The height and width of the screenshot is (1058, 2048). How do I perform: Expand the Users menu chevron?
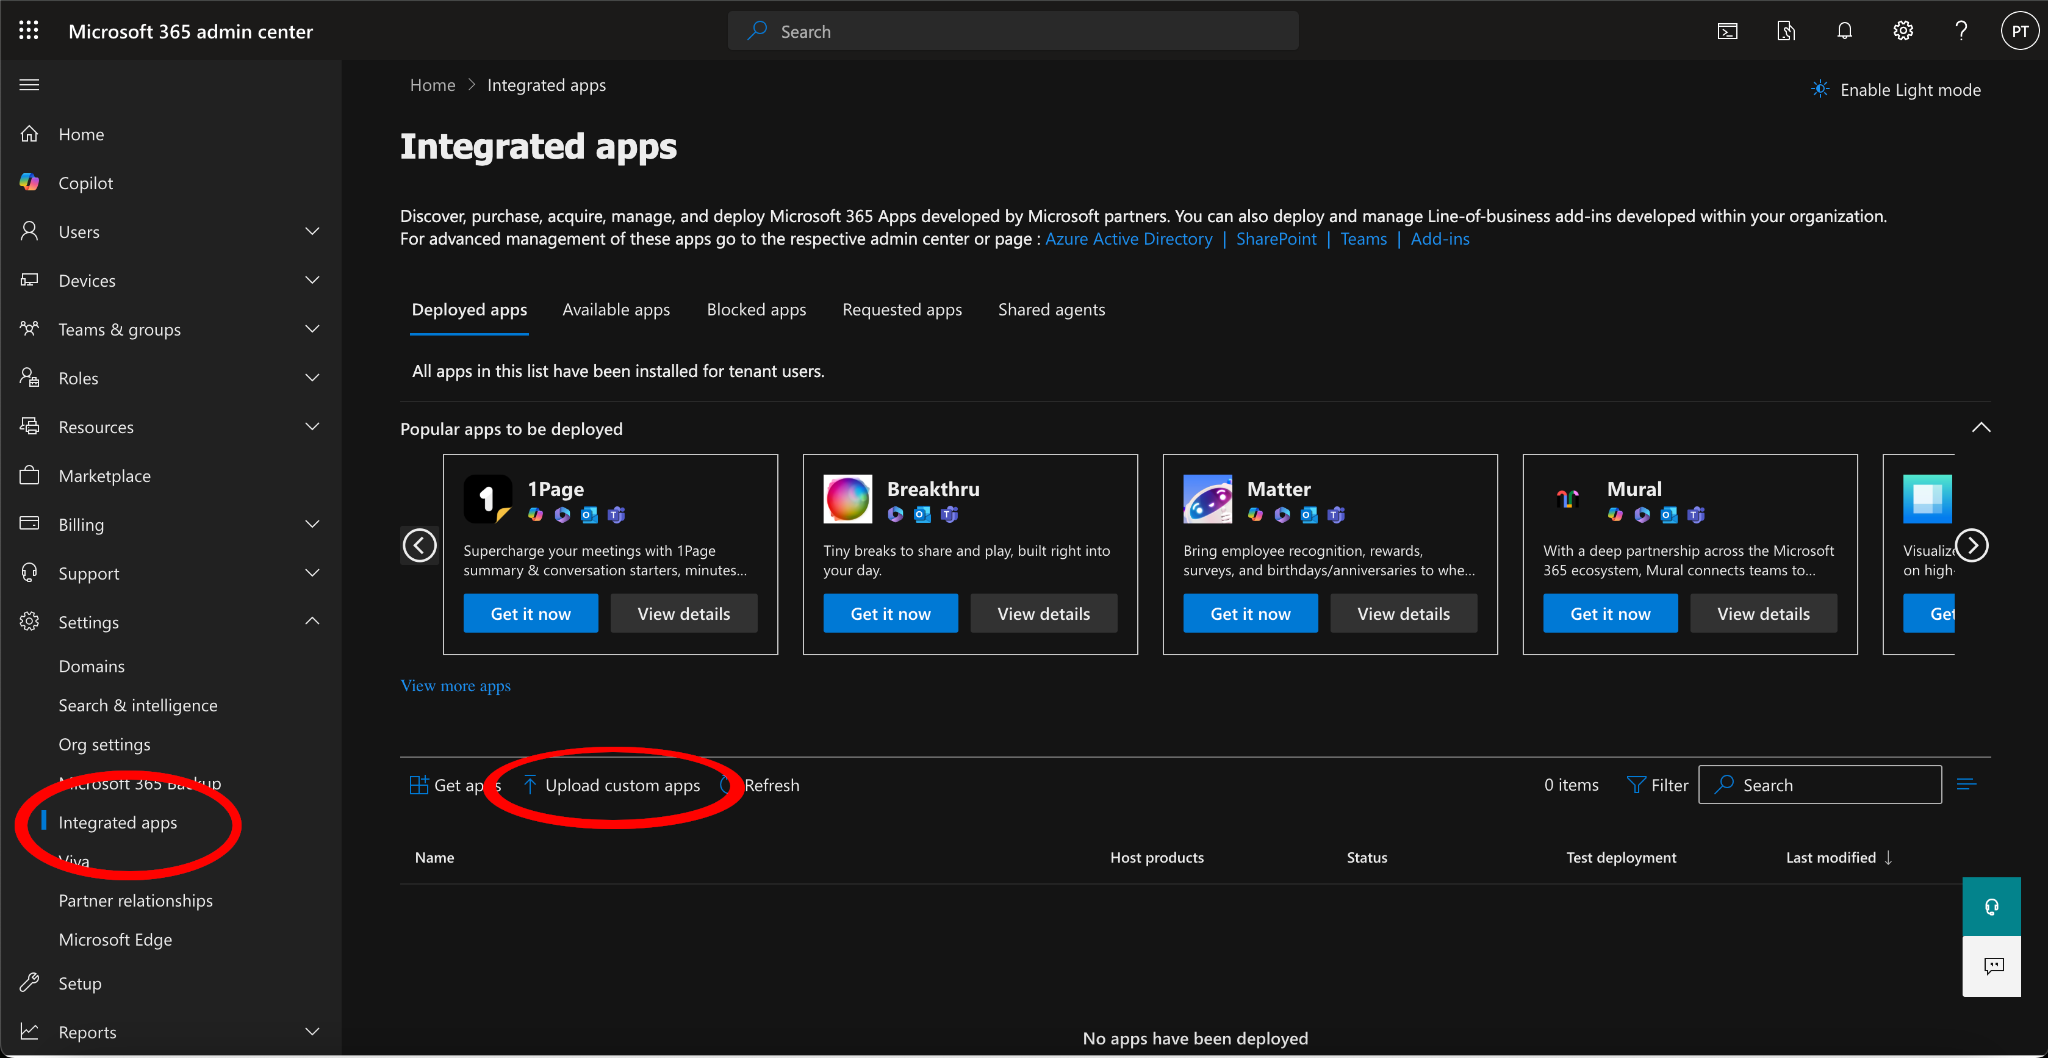click(x=312, y=231)
